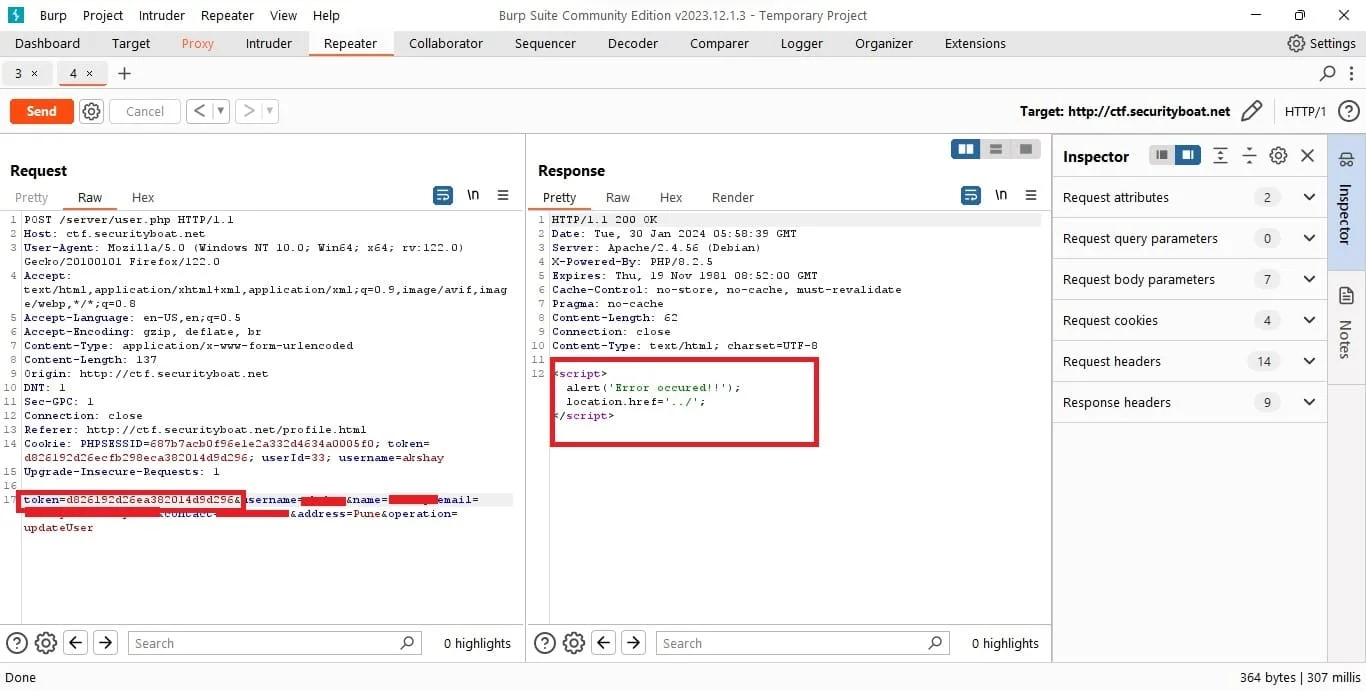Open Settings in the top right corner
The width and height of the screenshot is (1366, 691).
[1321, 43]
